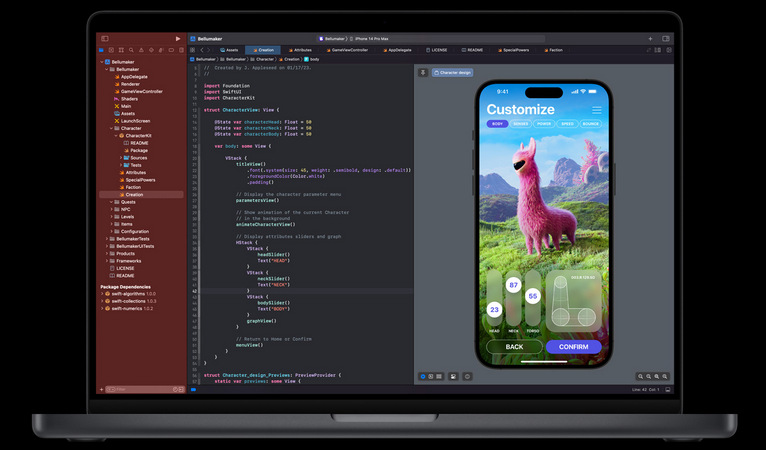Select the SPEED pill in preview

coord(567,124)
